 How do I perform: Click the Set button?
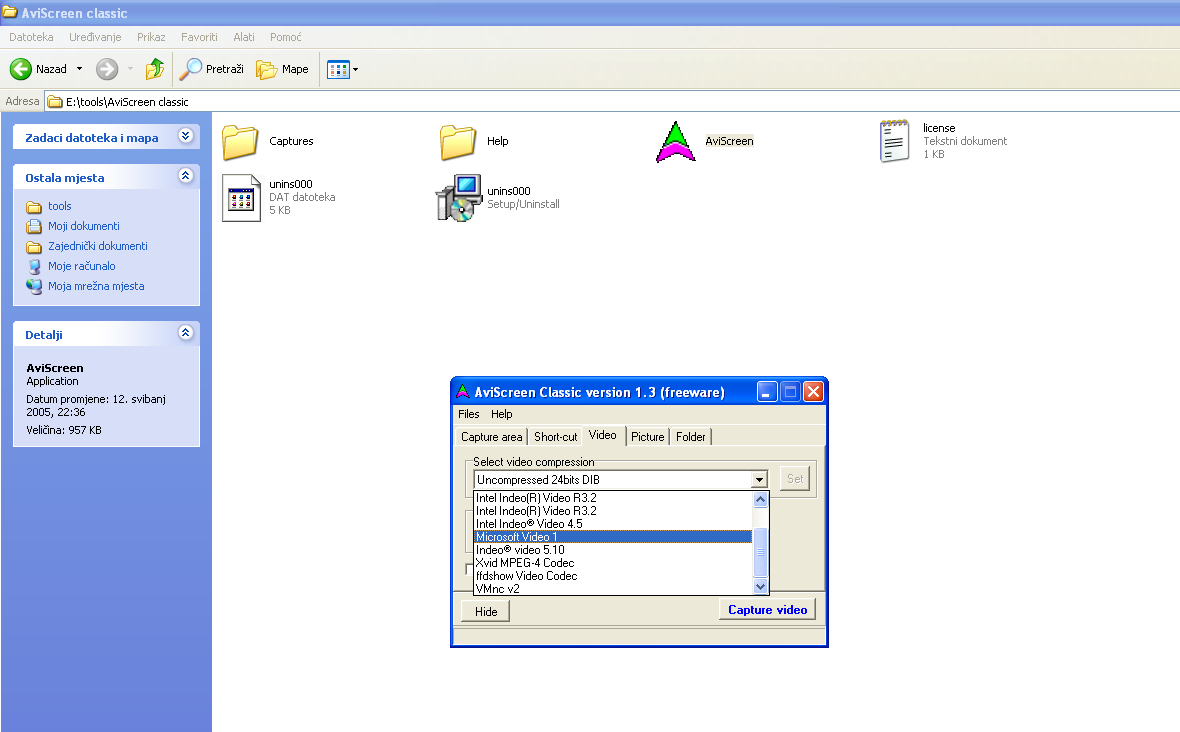[795, 479]
